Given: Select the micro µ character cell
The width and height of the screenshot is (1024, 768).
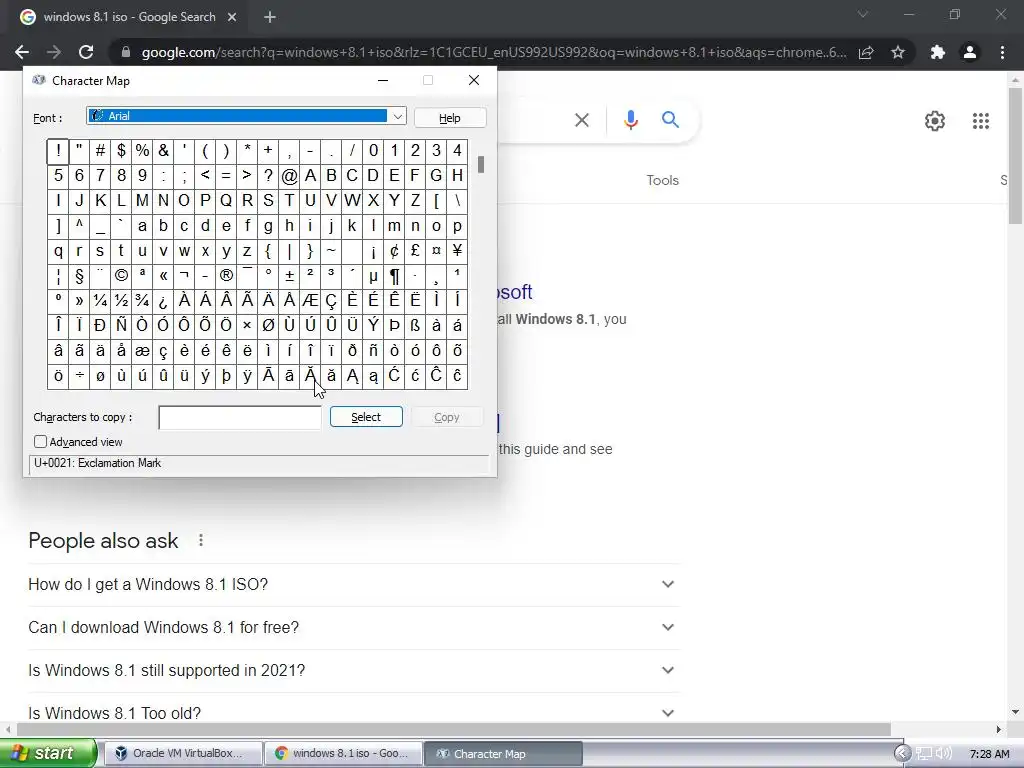Looking at the screenshot, I should coord(373,276).
